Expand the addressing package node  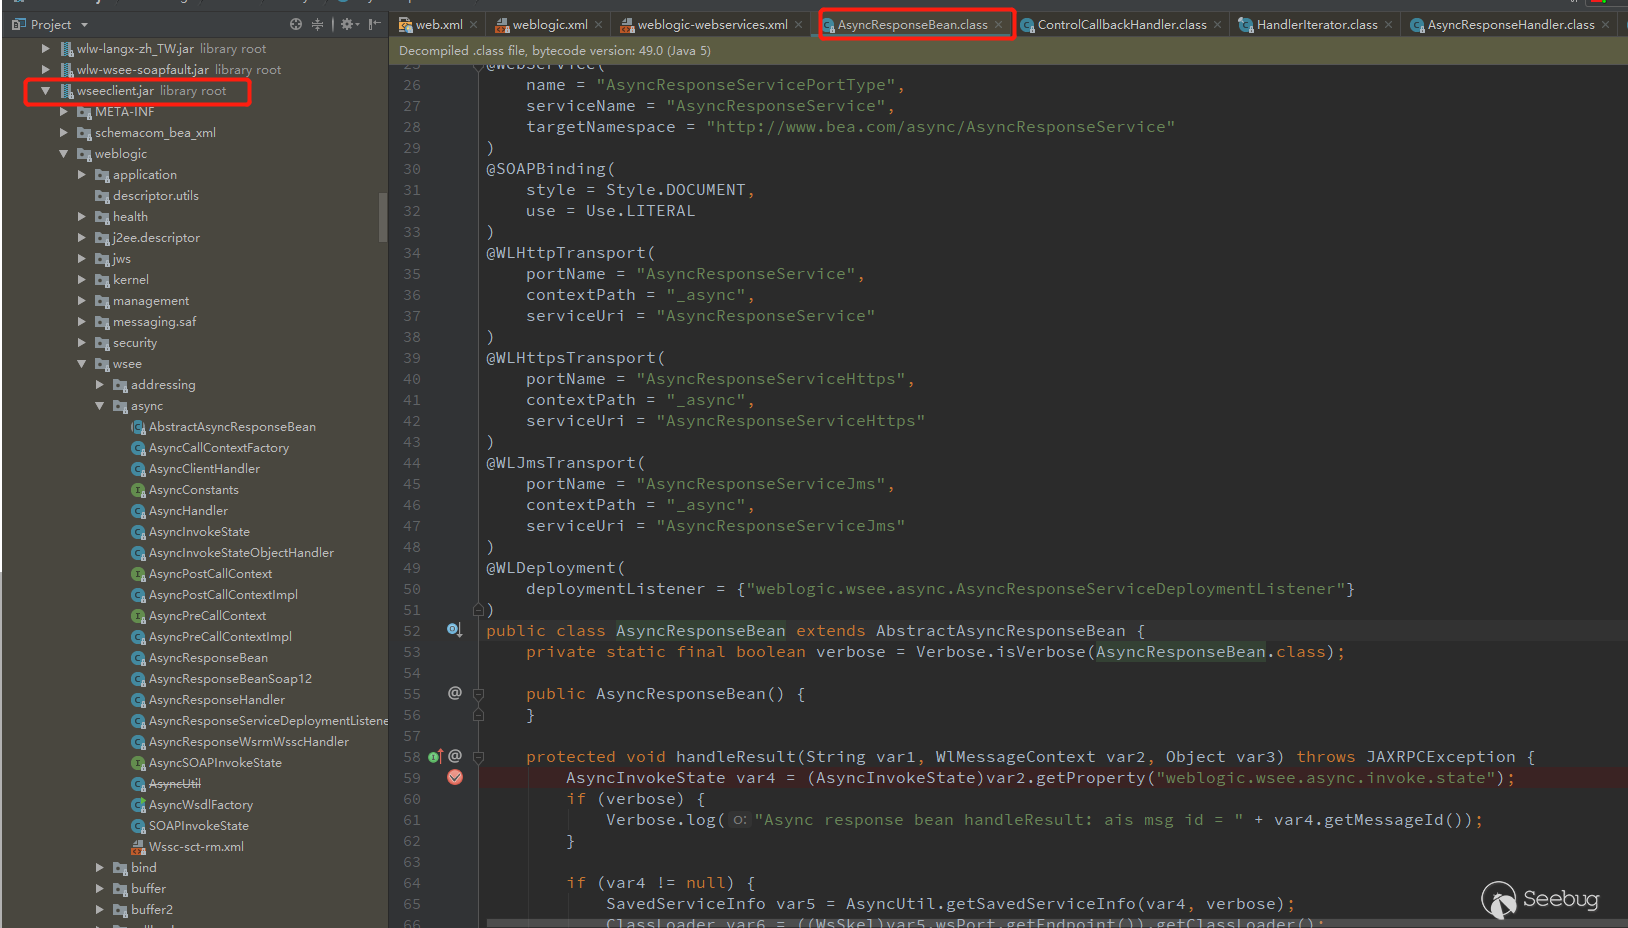click(100, 385)
